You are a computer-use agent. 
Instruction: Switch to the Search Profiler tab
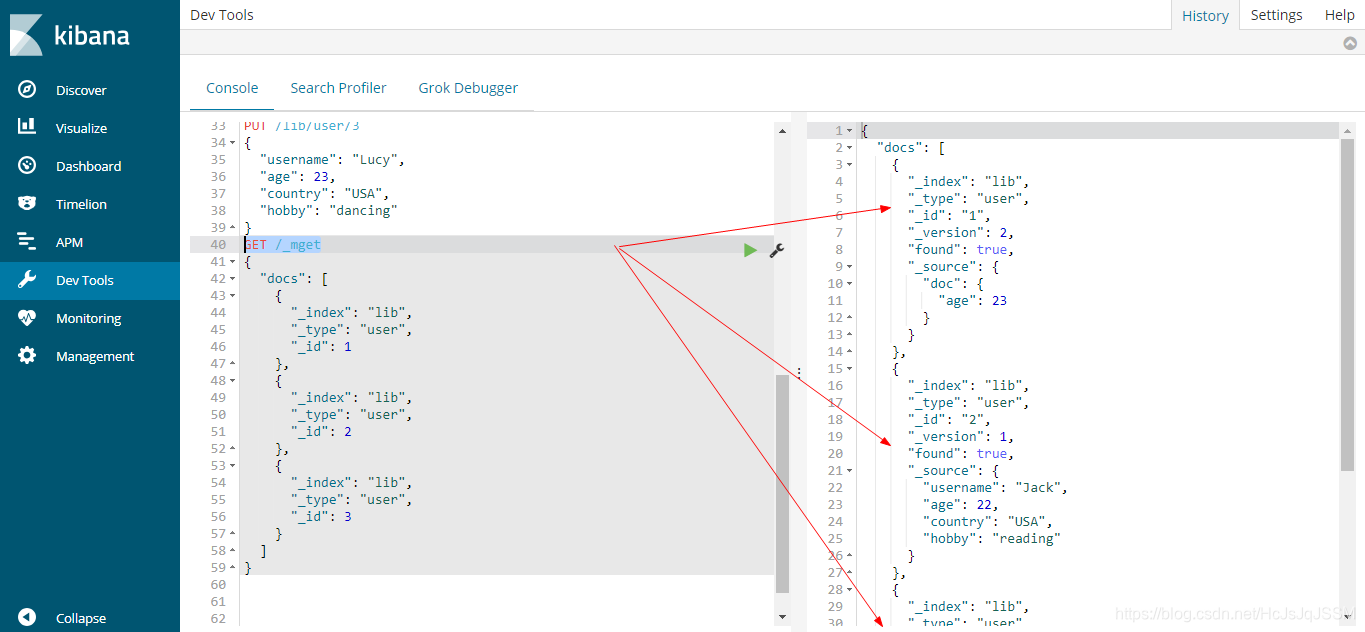tap(338, 88)
